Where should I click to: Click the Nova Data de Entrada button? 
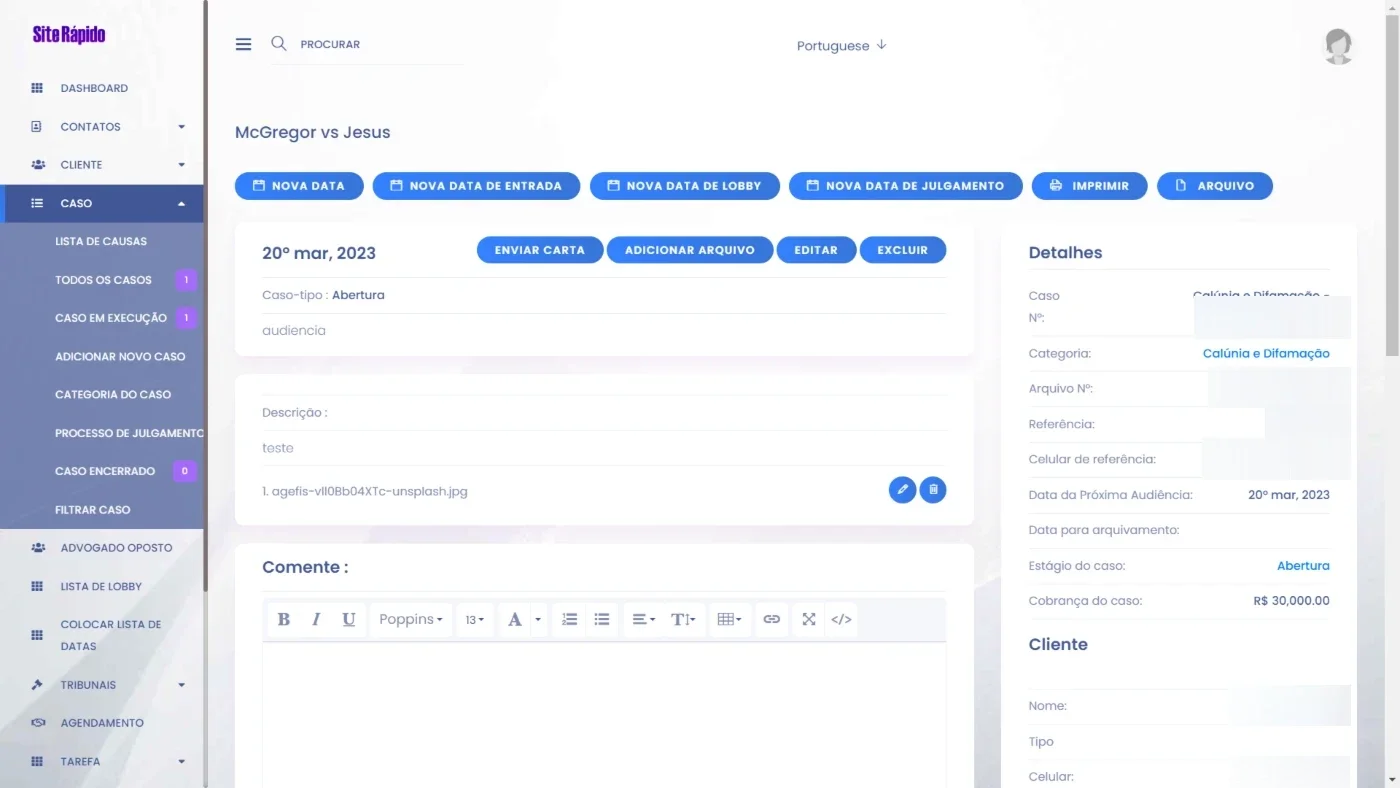476,186
